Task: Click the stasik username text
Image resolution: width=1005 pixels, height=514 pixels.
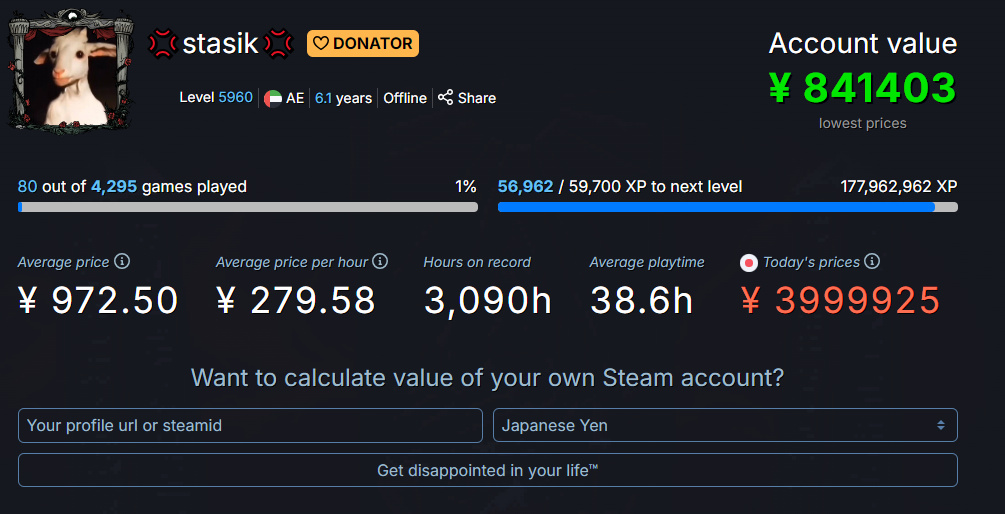Action: (x=220, y=44)
